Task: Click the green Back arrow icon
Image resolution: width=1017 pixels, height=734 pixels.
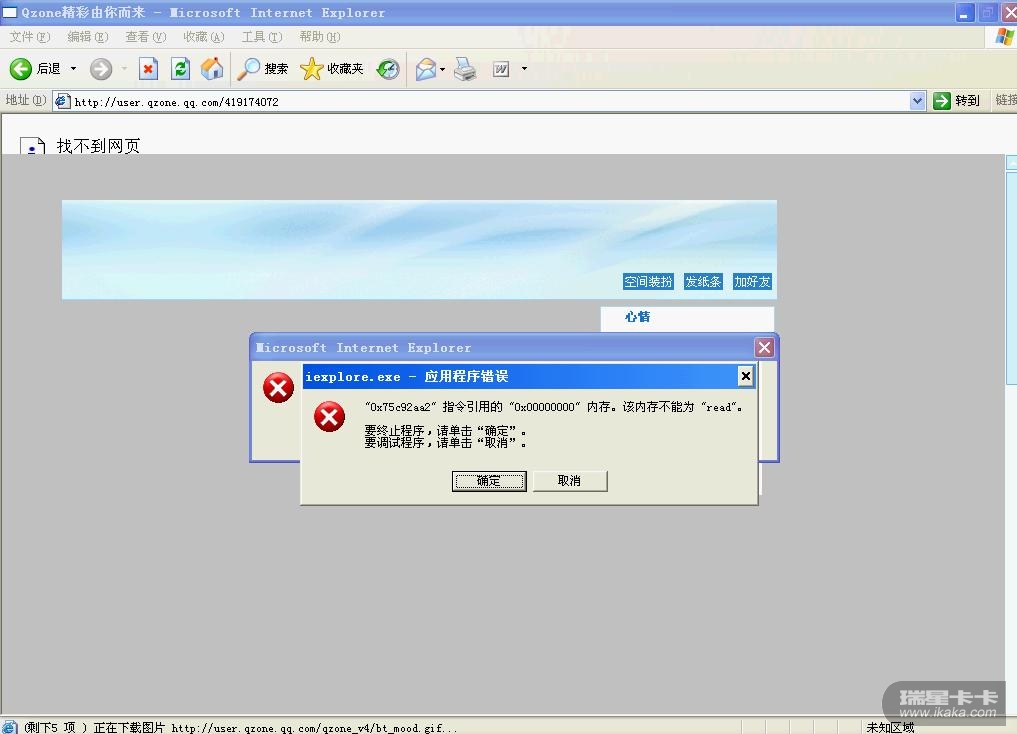Action: click(21, 69)
